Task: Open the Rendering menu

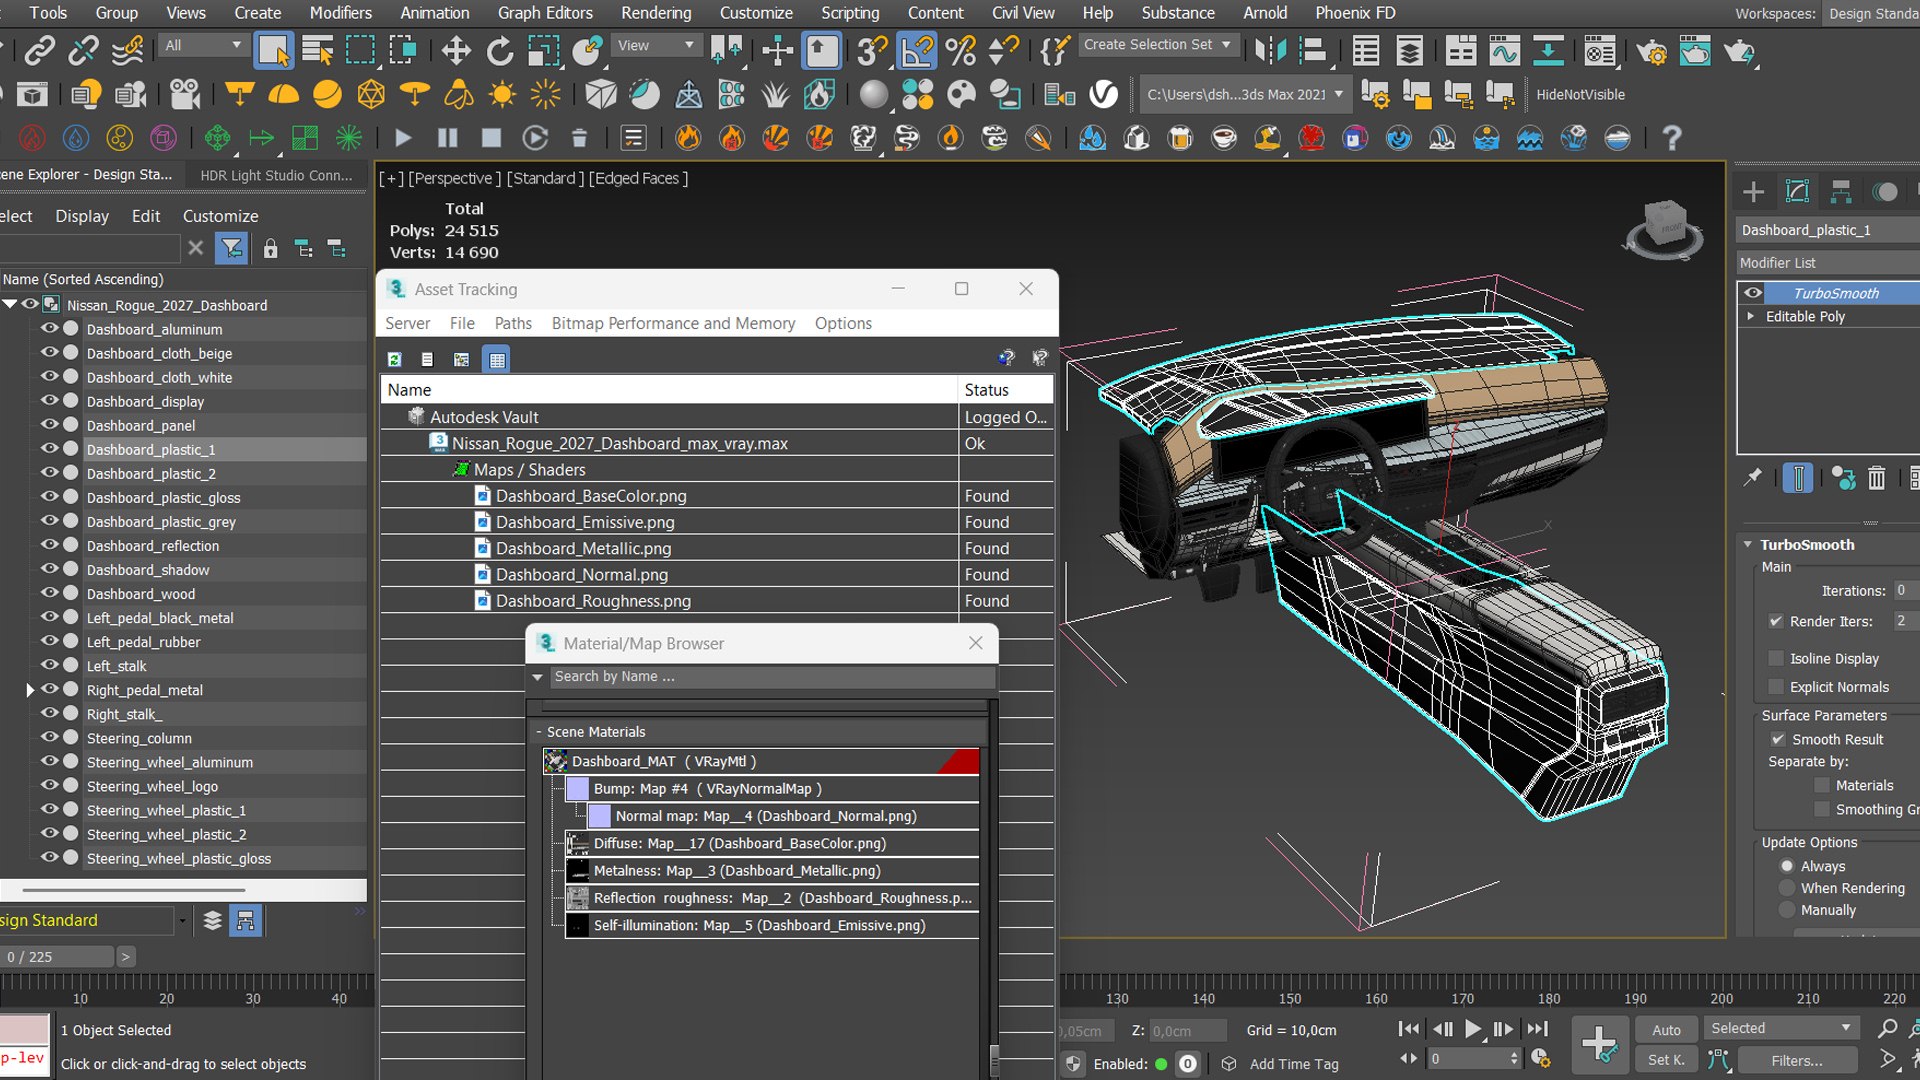Action: click(x=656, y=13)
